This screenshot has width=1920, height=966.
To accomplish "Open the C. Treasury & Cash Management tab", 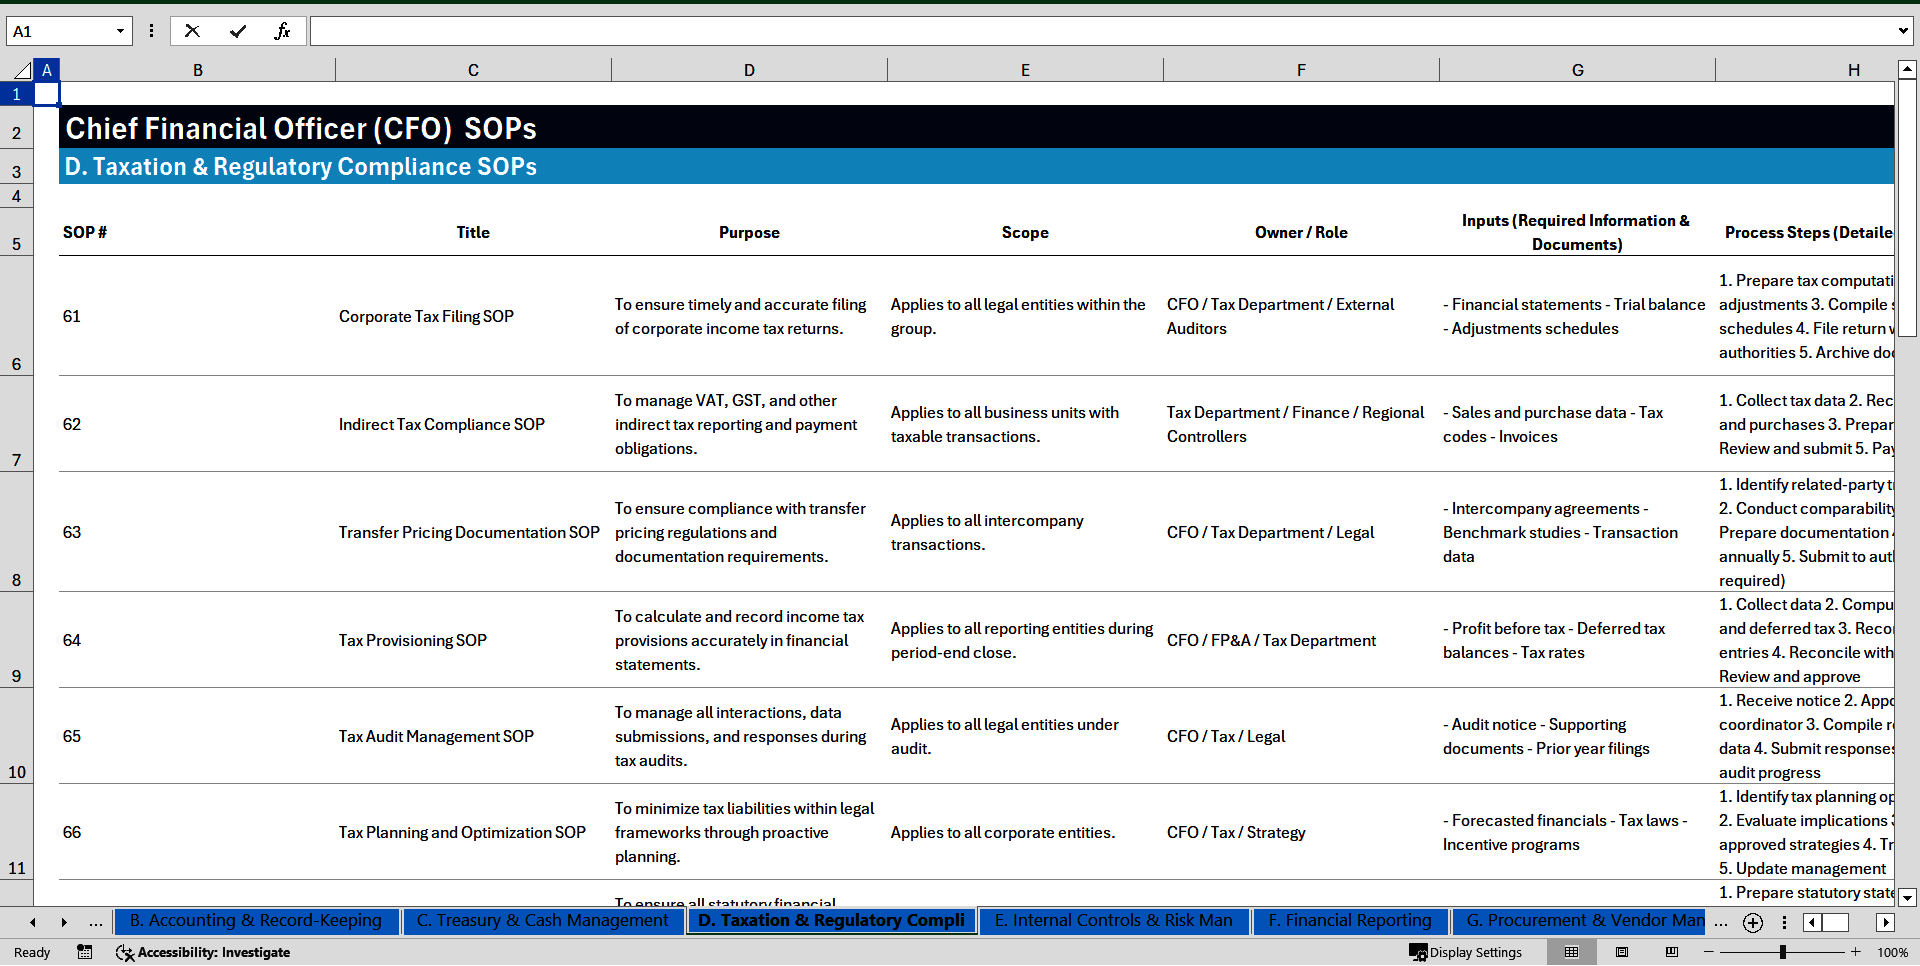I will tap(542, 921).
